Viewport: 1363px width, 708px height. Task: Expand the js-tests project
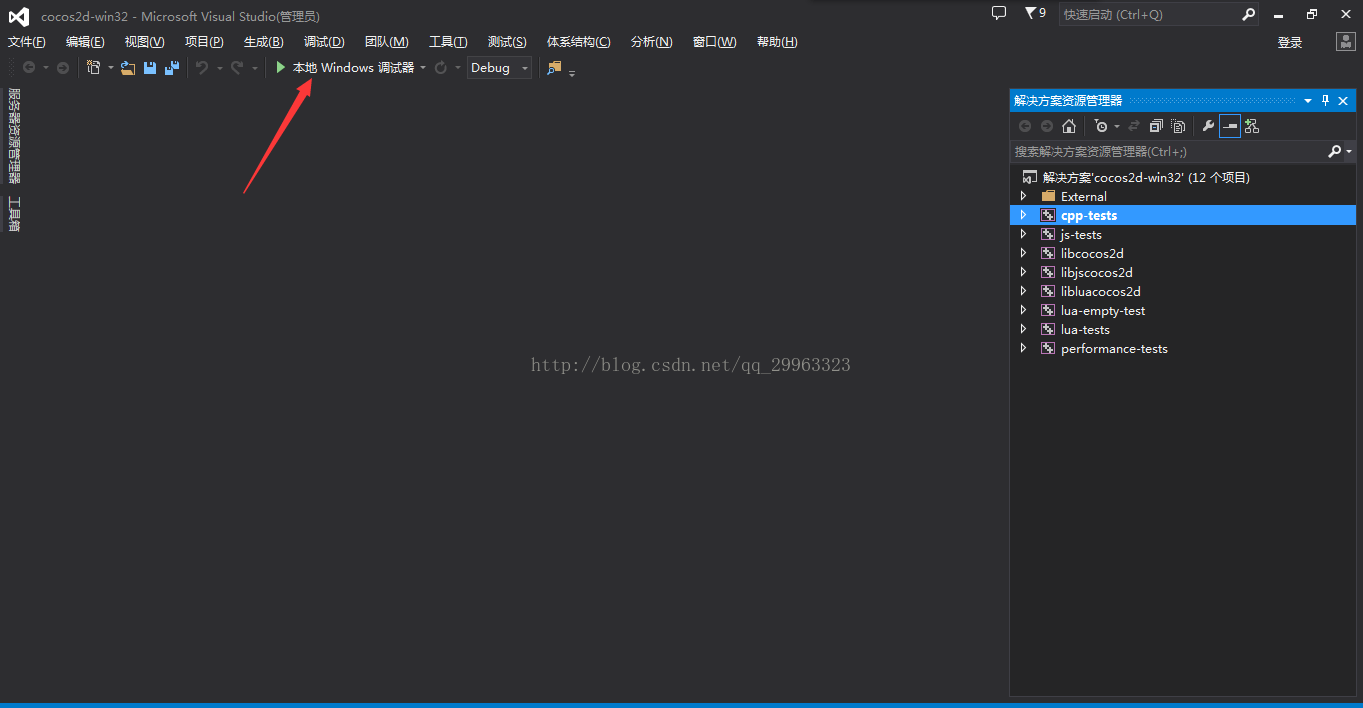(1023, 235)
